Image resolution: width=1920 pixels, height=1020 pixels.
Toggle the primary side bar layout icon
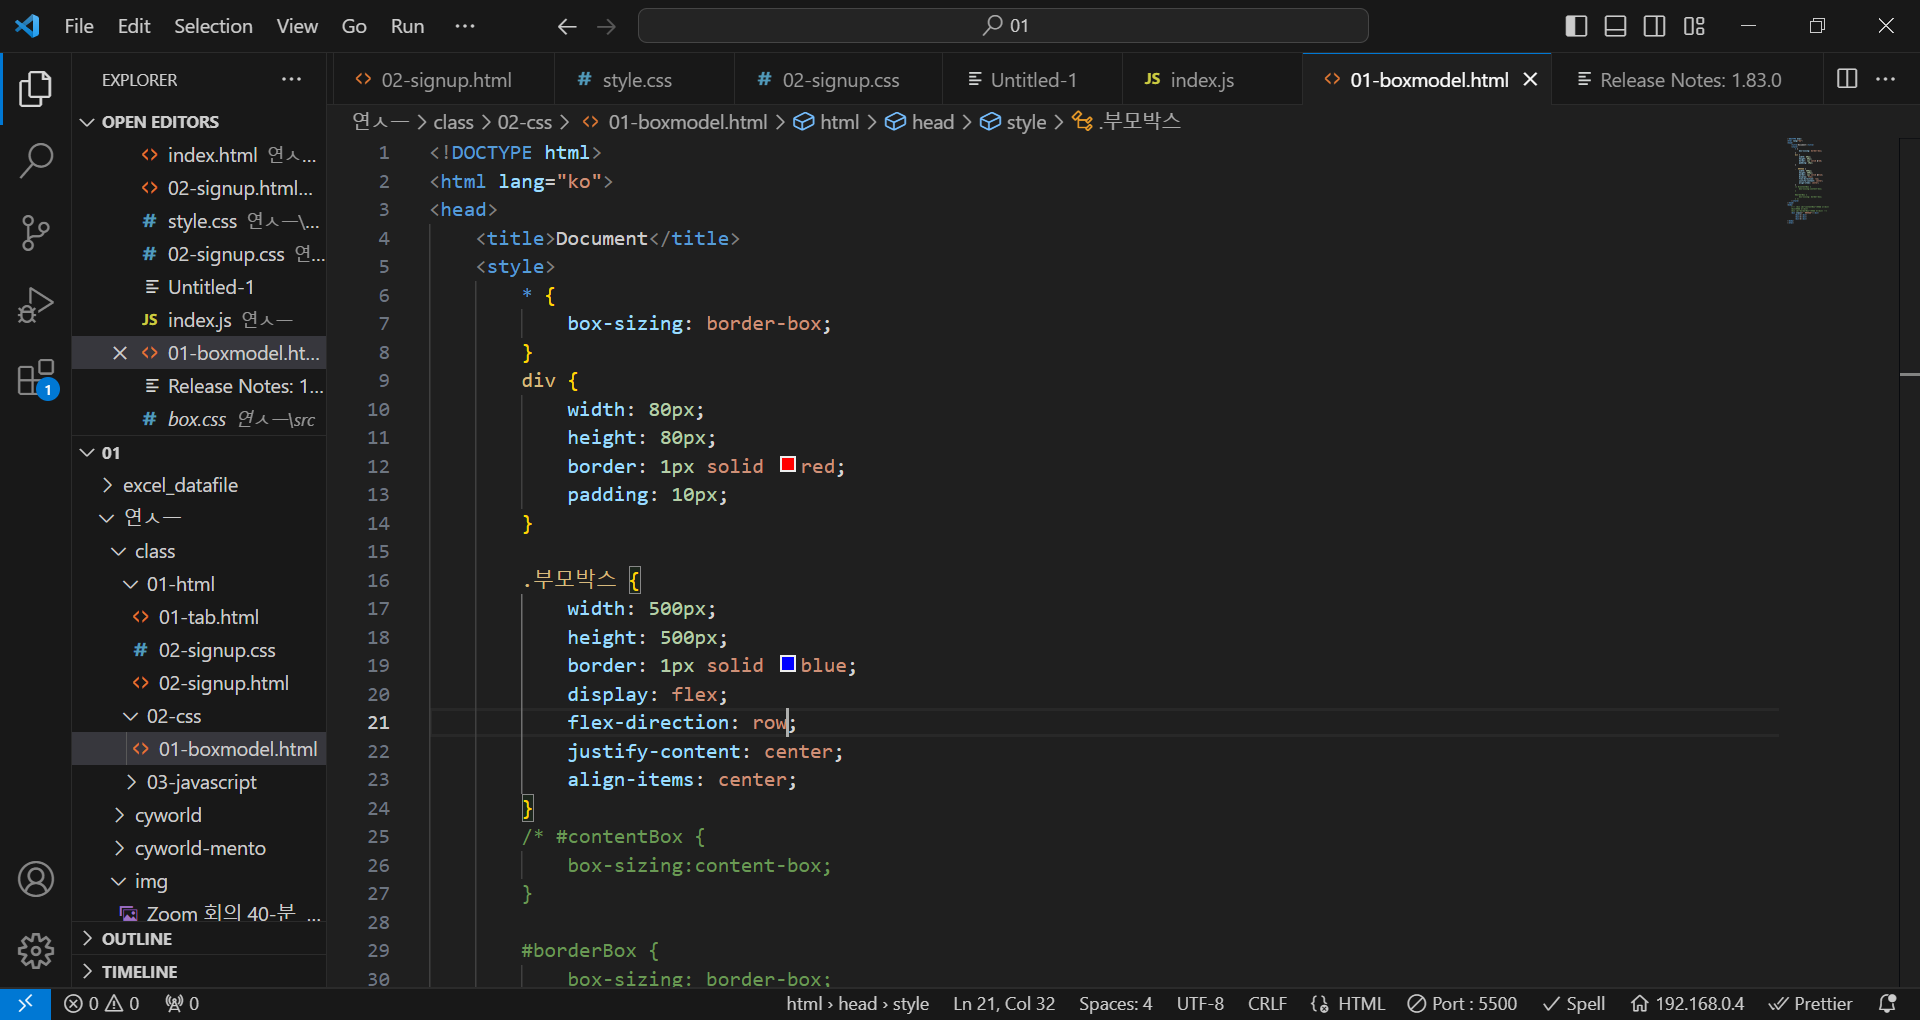coord(1576,26)
